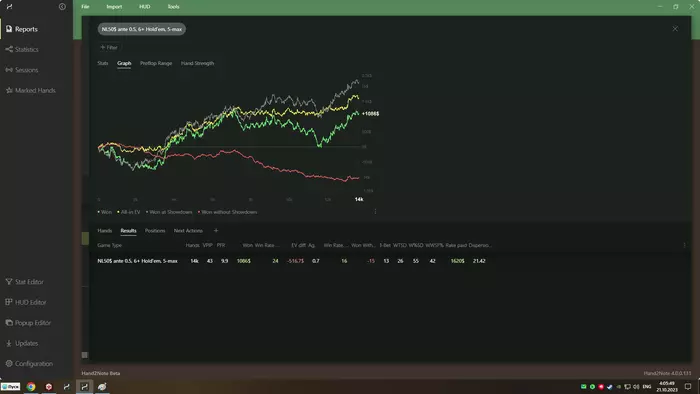The width and height of the screenshot is (700, 394).
Task: Open Google Chrome from taskbar
Action: pos(31,386)
